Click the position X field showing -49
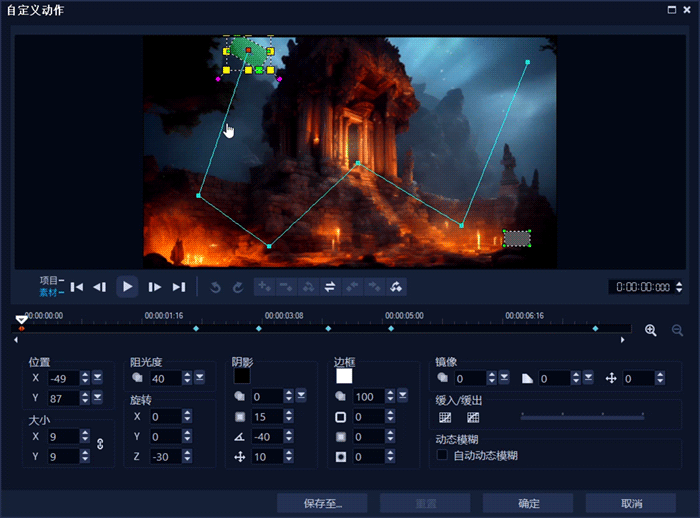This screenshot has height=518, width=700. pos(64,379)
